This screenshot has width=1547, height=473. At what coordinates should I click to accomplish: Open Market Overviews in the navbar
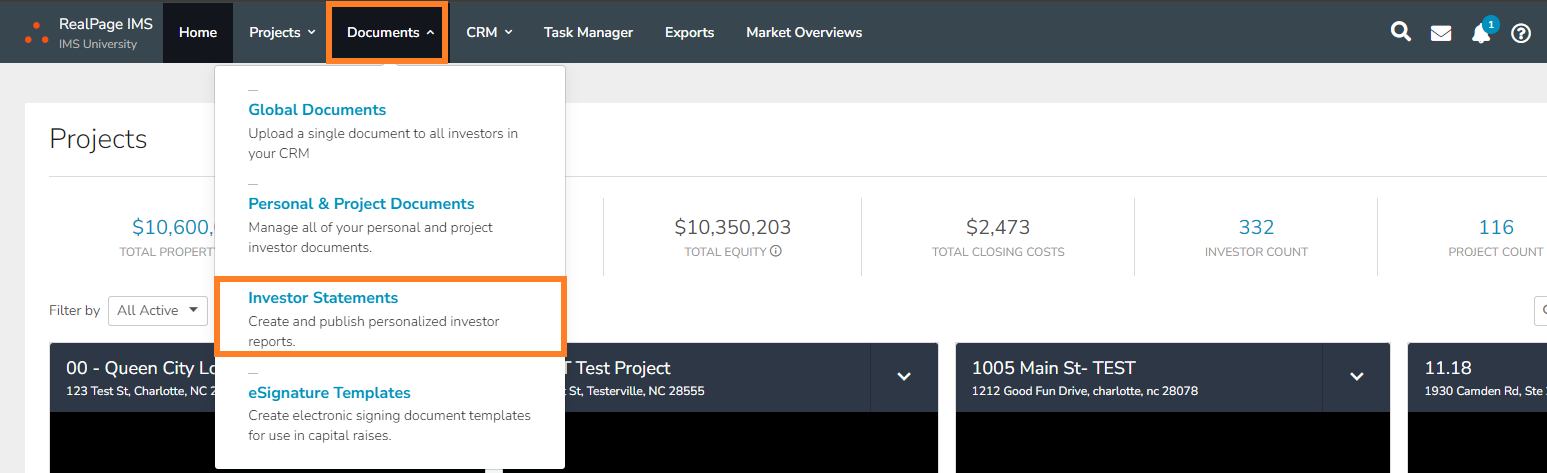click(x=804, y=32)
